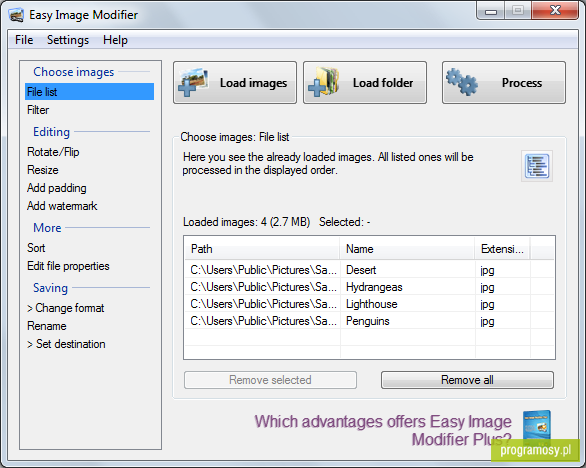Open Edit file properties
This screenshot has height=468, width=586.
(68, 266)
